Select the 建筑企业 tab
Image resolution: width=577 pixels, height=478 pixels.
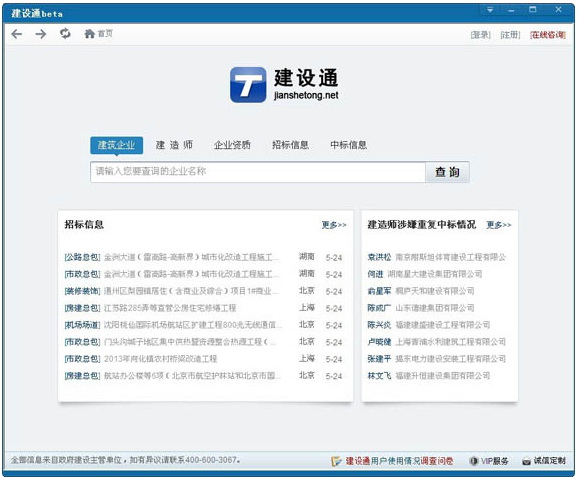click(x=116, y=145)
